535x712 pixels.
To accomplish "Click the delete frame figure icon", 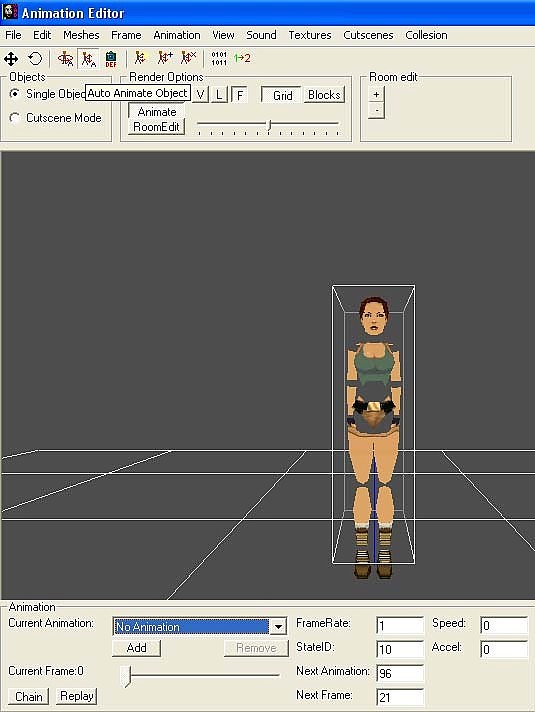I will [x=188, y=58].
